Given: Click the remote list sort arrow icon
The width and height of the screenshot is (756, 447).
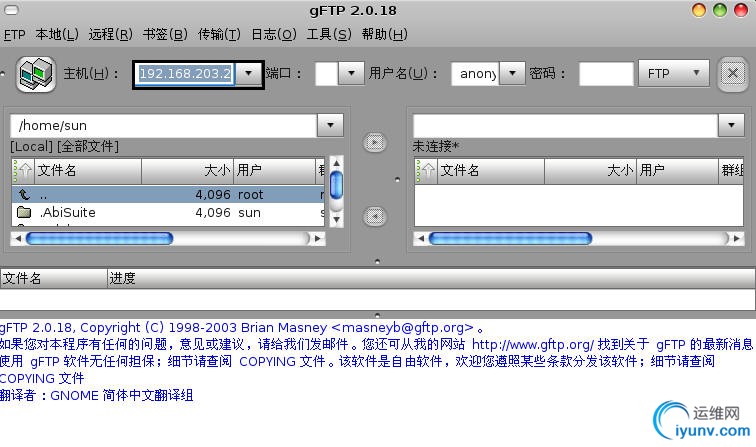Looking at the screenshot, I should [x=426, y=170].
